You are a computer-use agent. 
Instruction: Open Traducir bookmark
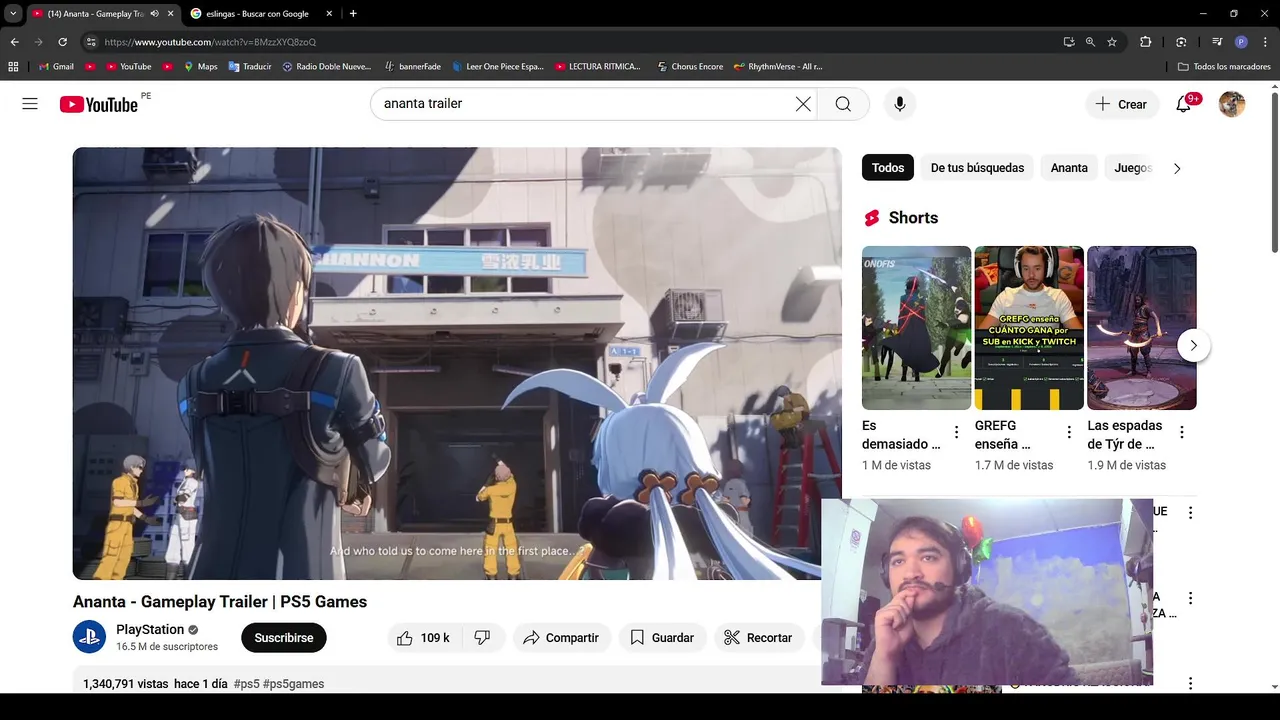click(x=250, y=67)
